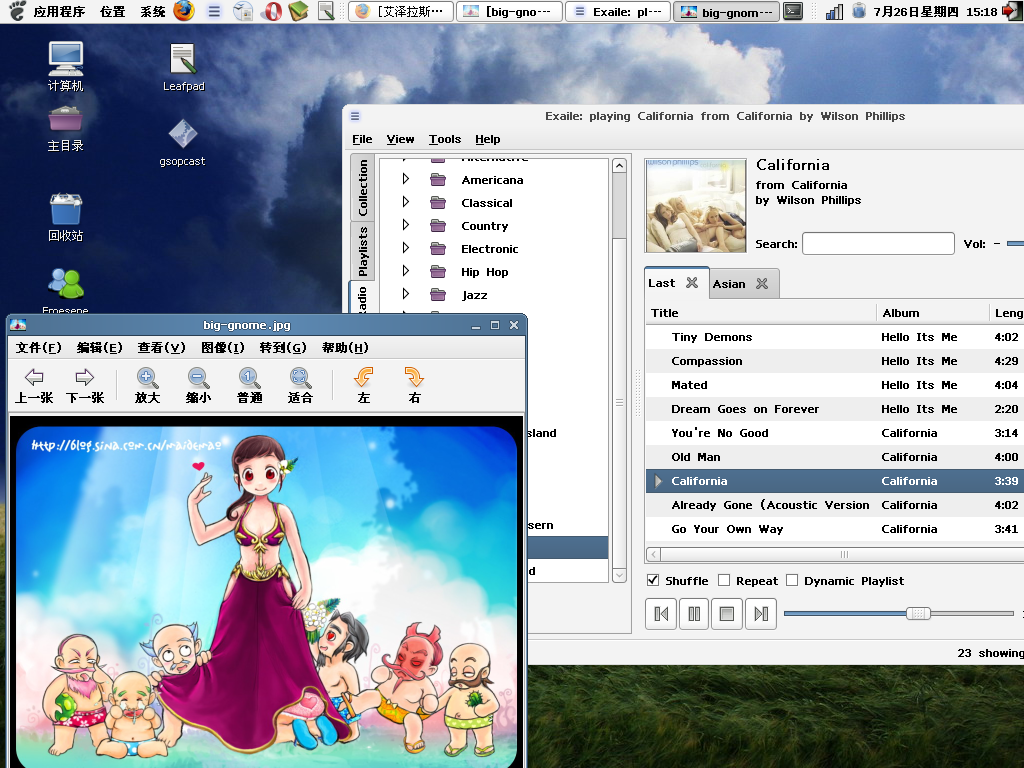The image size is (1024, 768).
Task: Open the Exaile File menu
Action: (x=362, y=139)
